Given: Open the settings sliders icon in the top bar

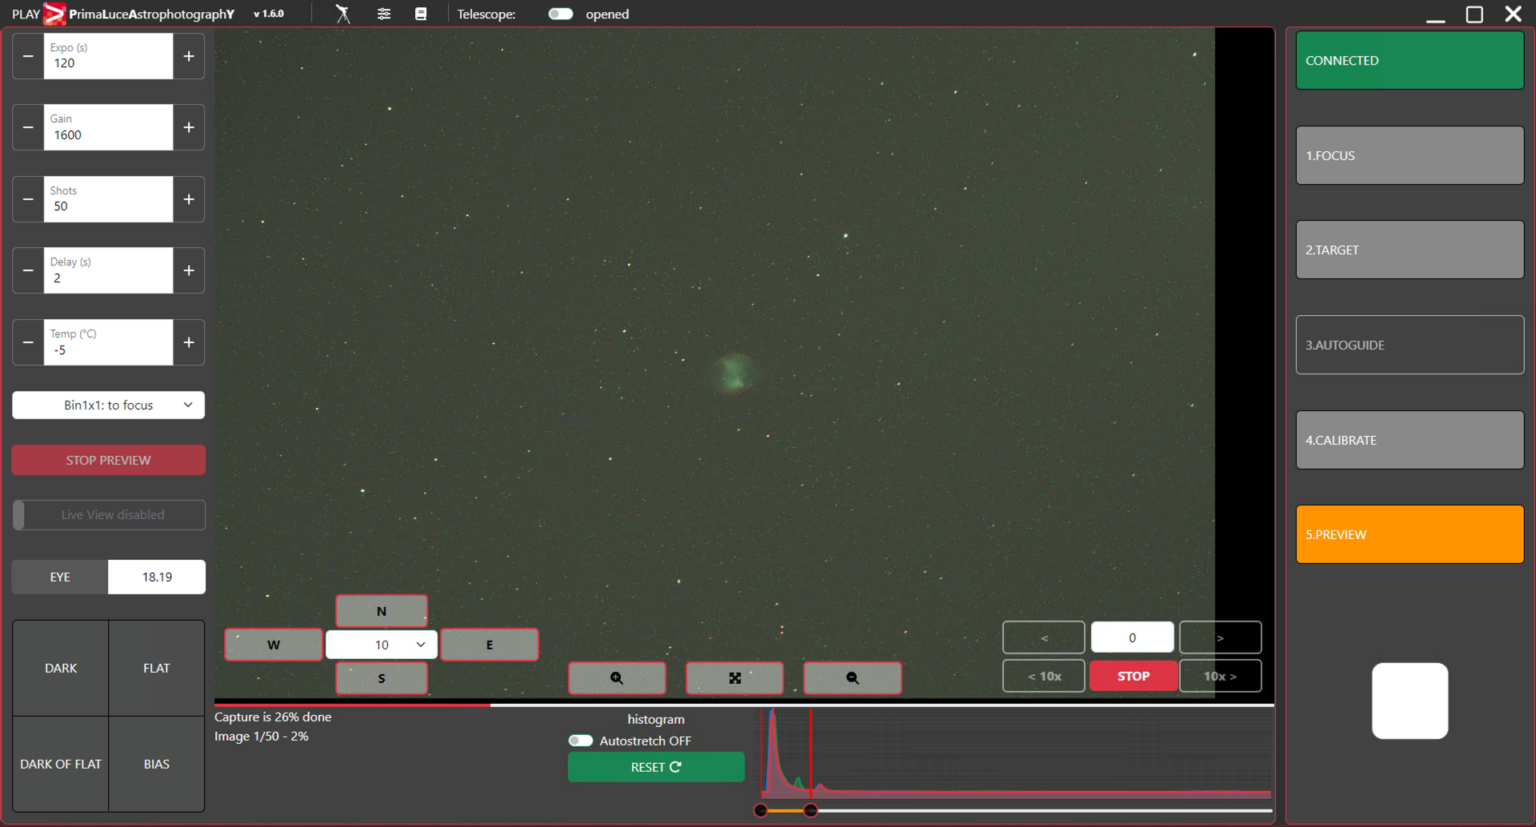Looking at the screenshot, I should pyautogui.click(x=383, y=13).
